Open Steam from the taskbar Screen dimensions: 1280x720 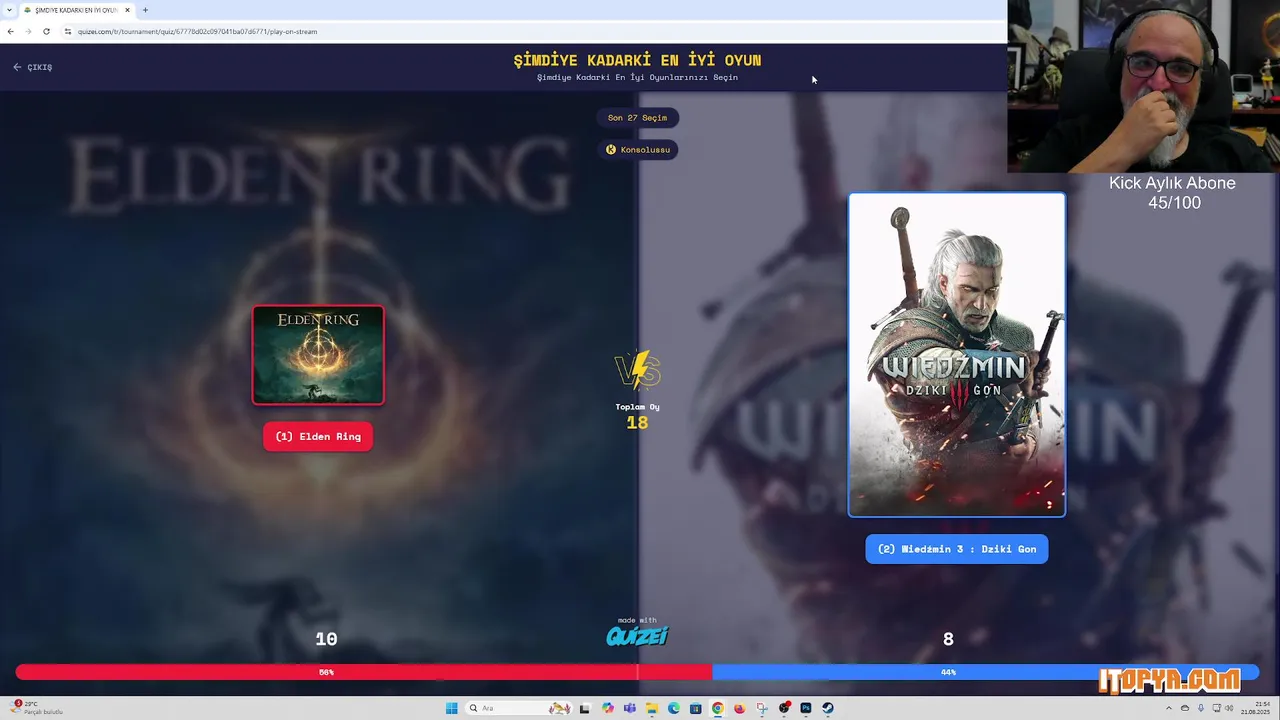coord(828,708)
